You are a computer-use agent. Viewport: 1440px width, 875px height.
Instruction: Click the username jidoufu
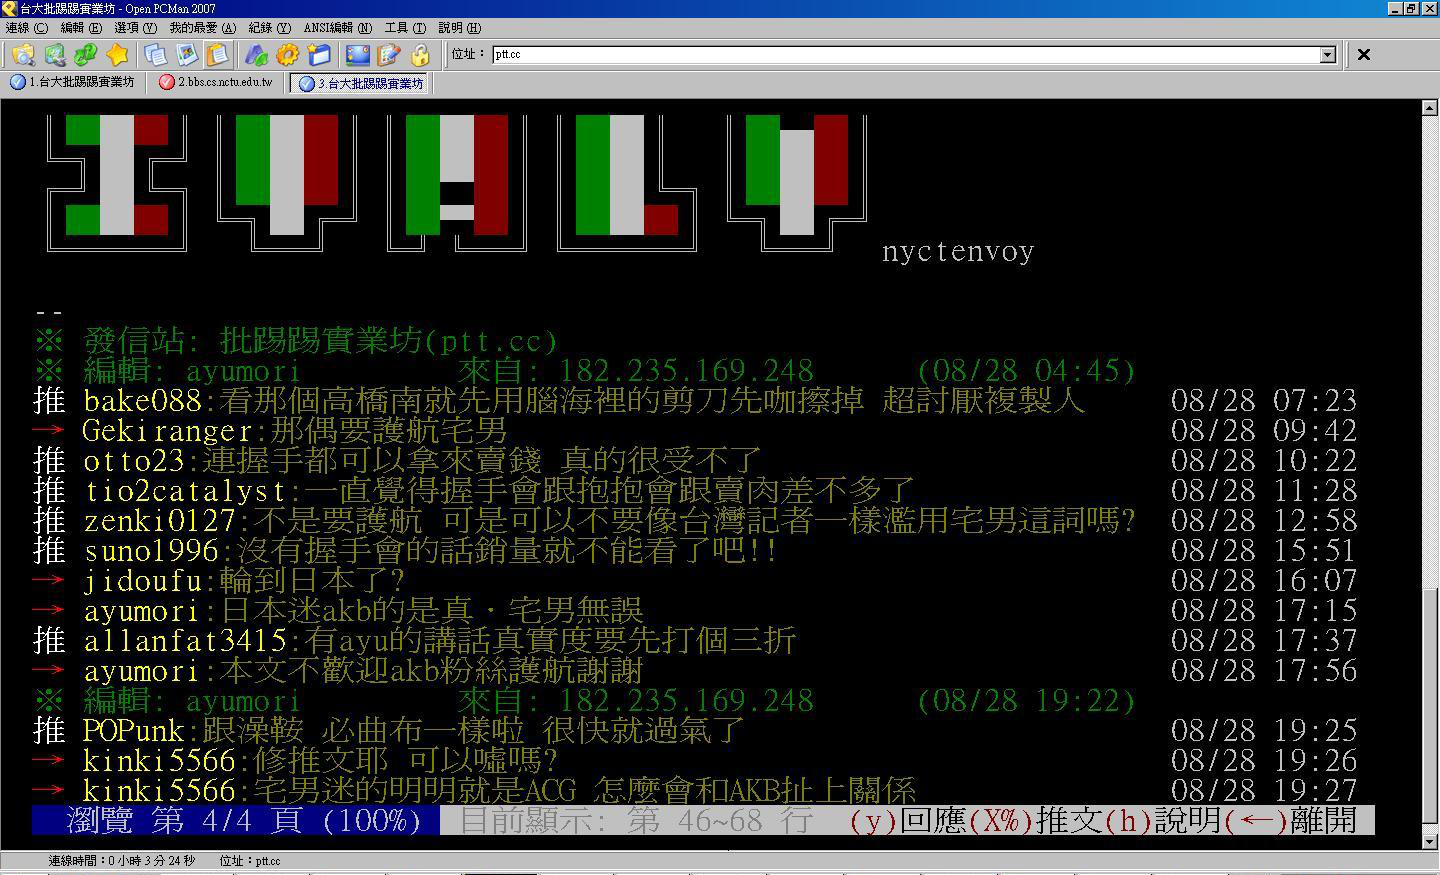tap(143, 581)
